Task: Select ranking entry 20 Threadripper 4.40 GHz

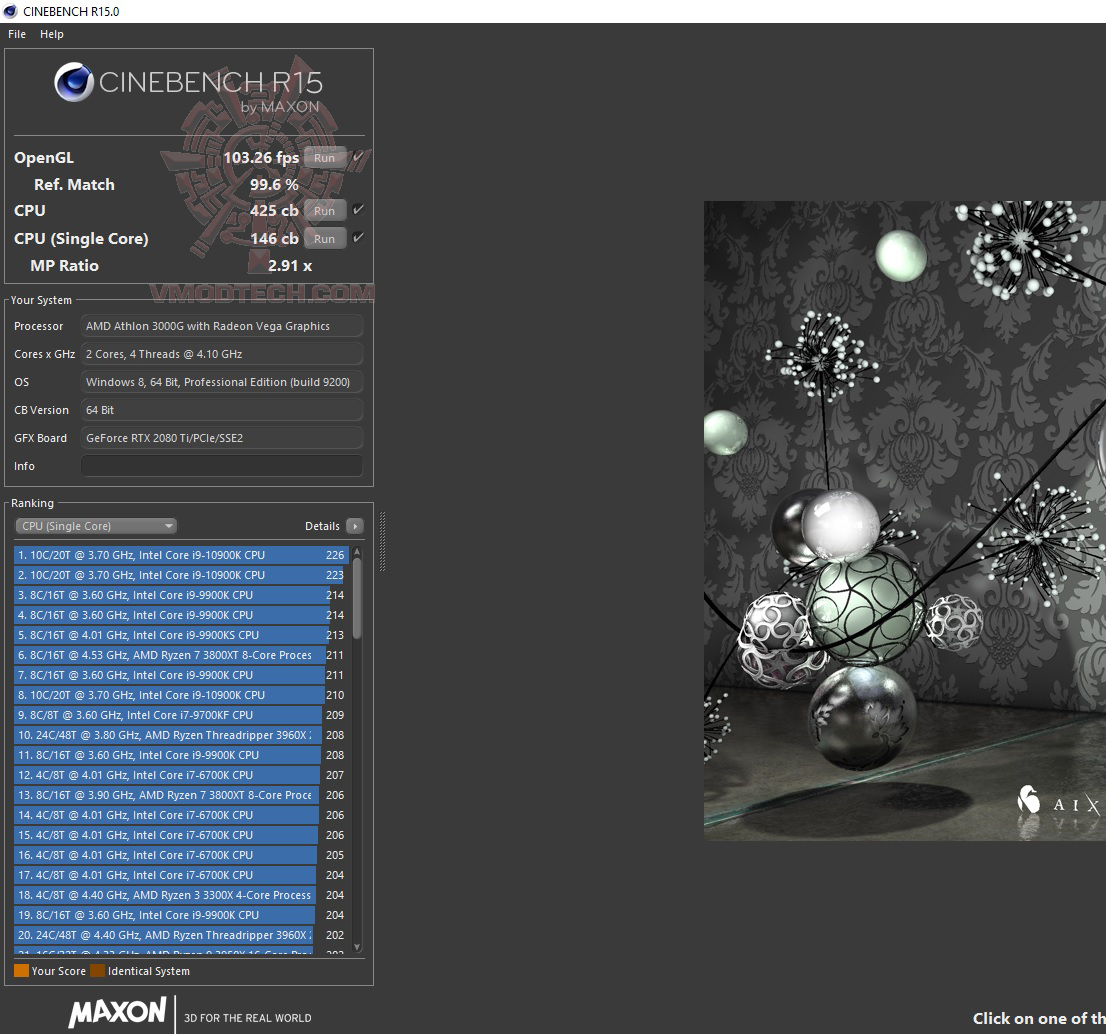Action: pos(181,935)
